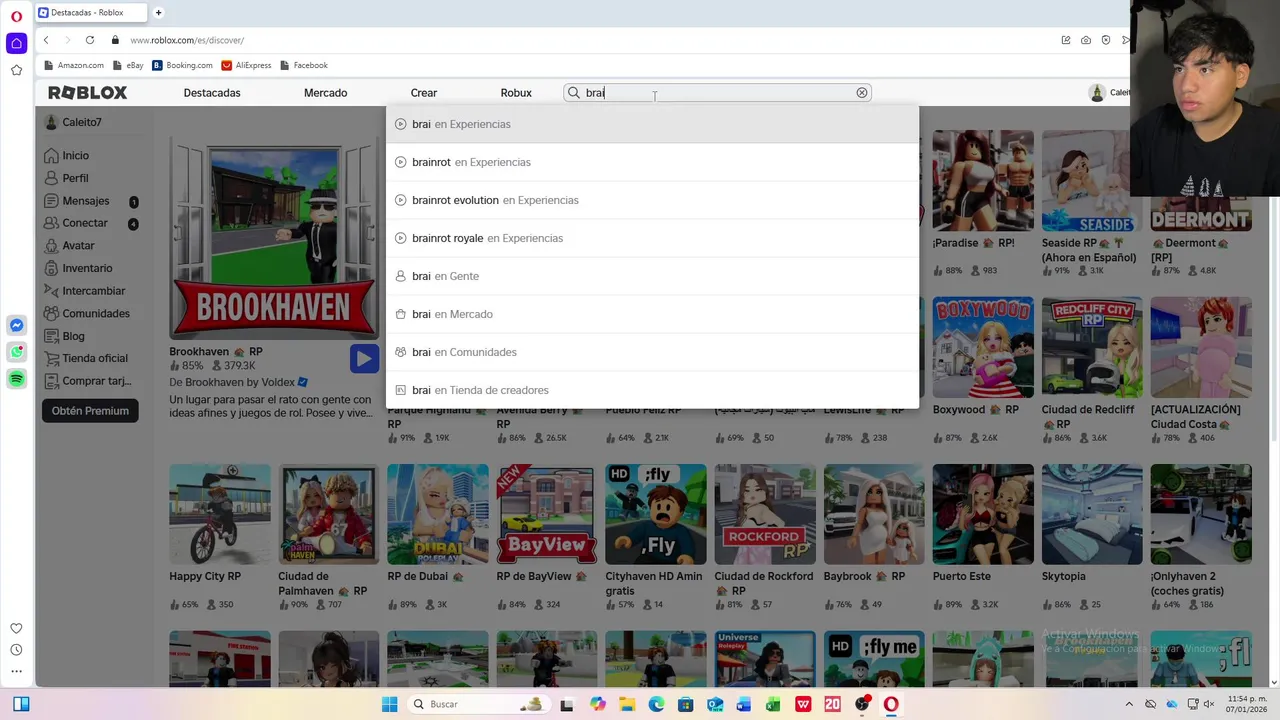Open AliExpress bookmark
Viewport: 1280px width, 720px height.
coord(246,65)
